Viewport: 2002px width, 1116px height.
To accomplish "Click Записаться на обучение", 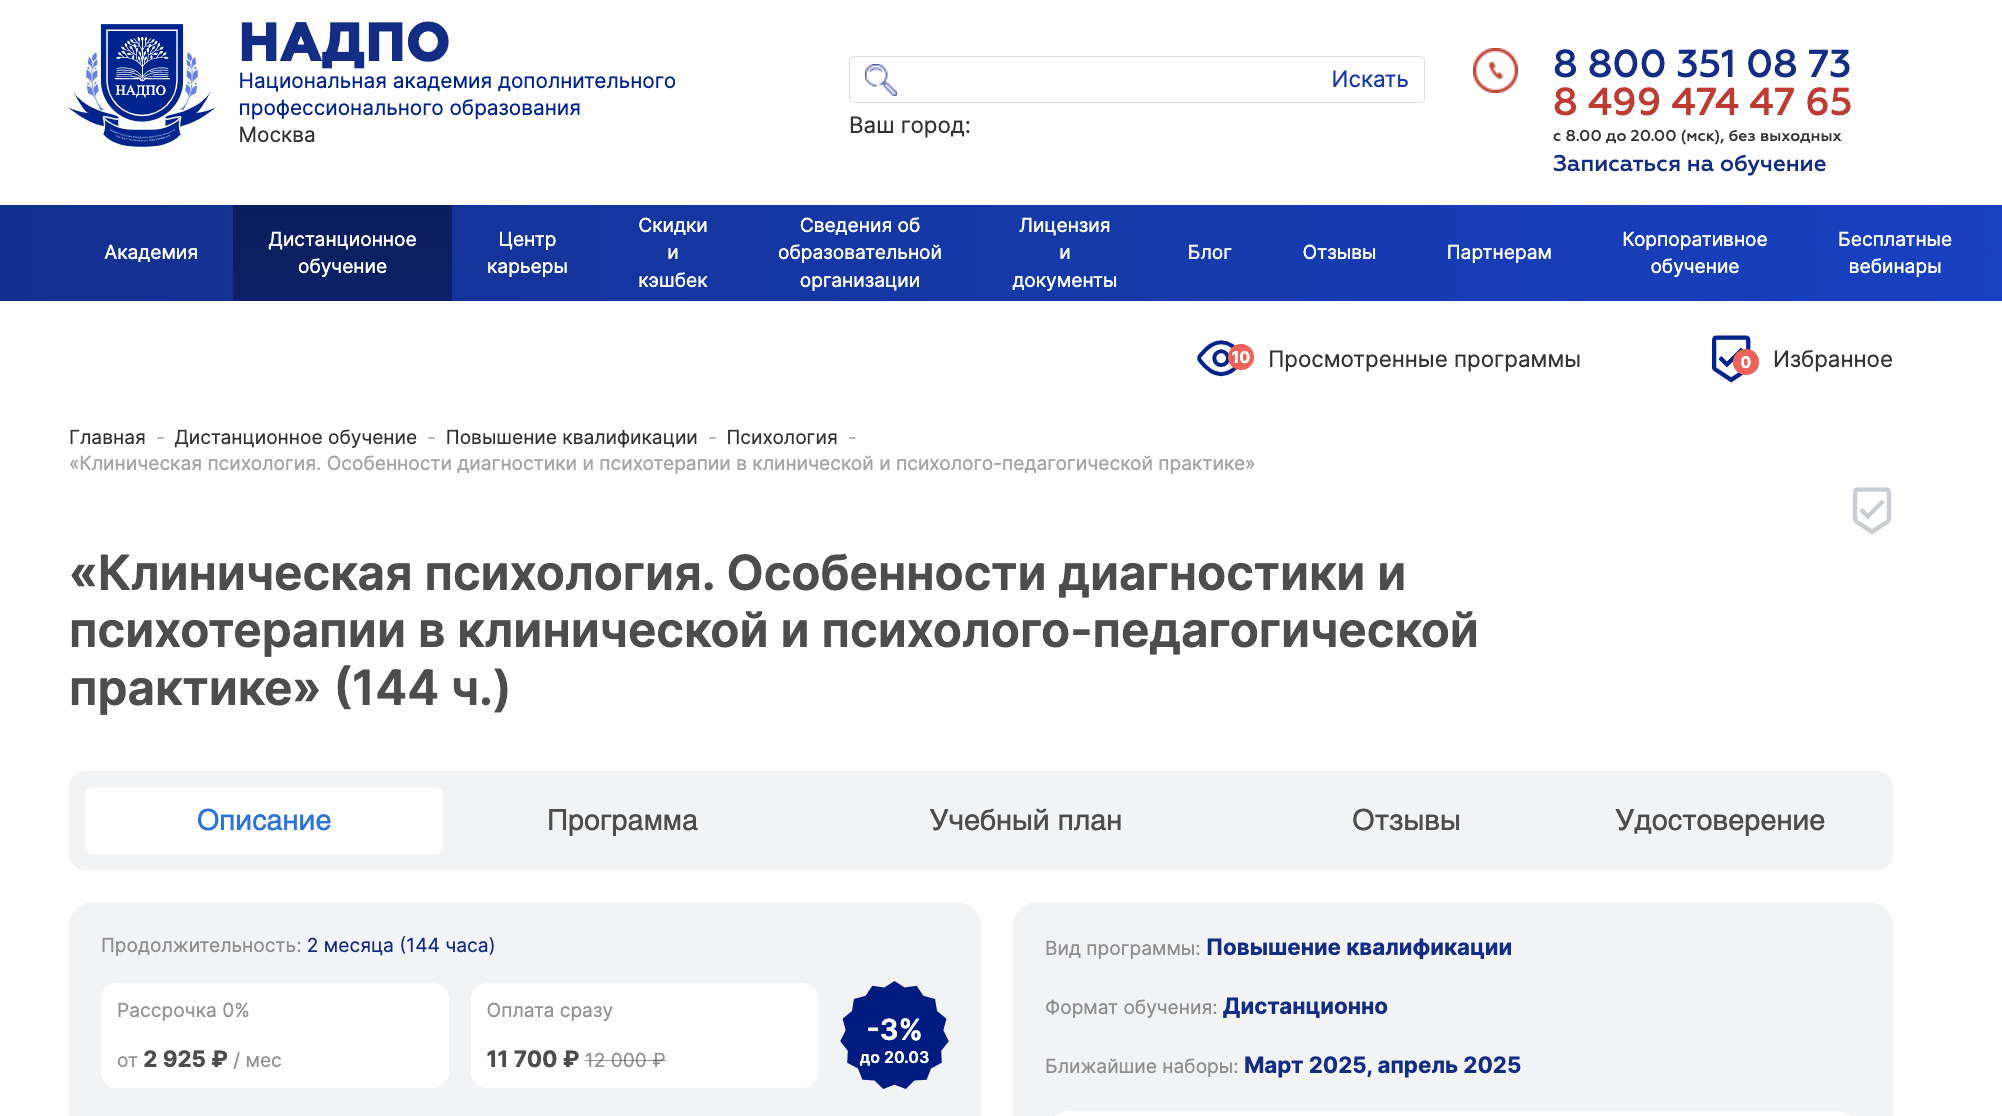I will [x=1689, y=163].
